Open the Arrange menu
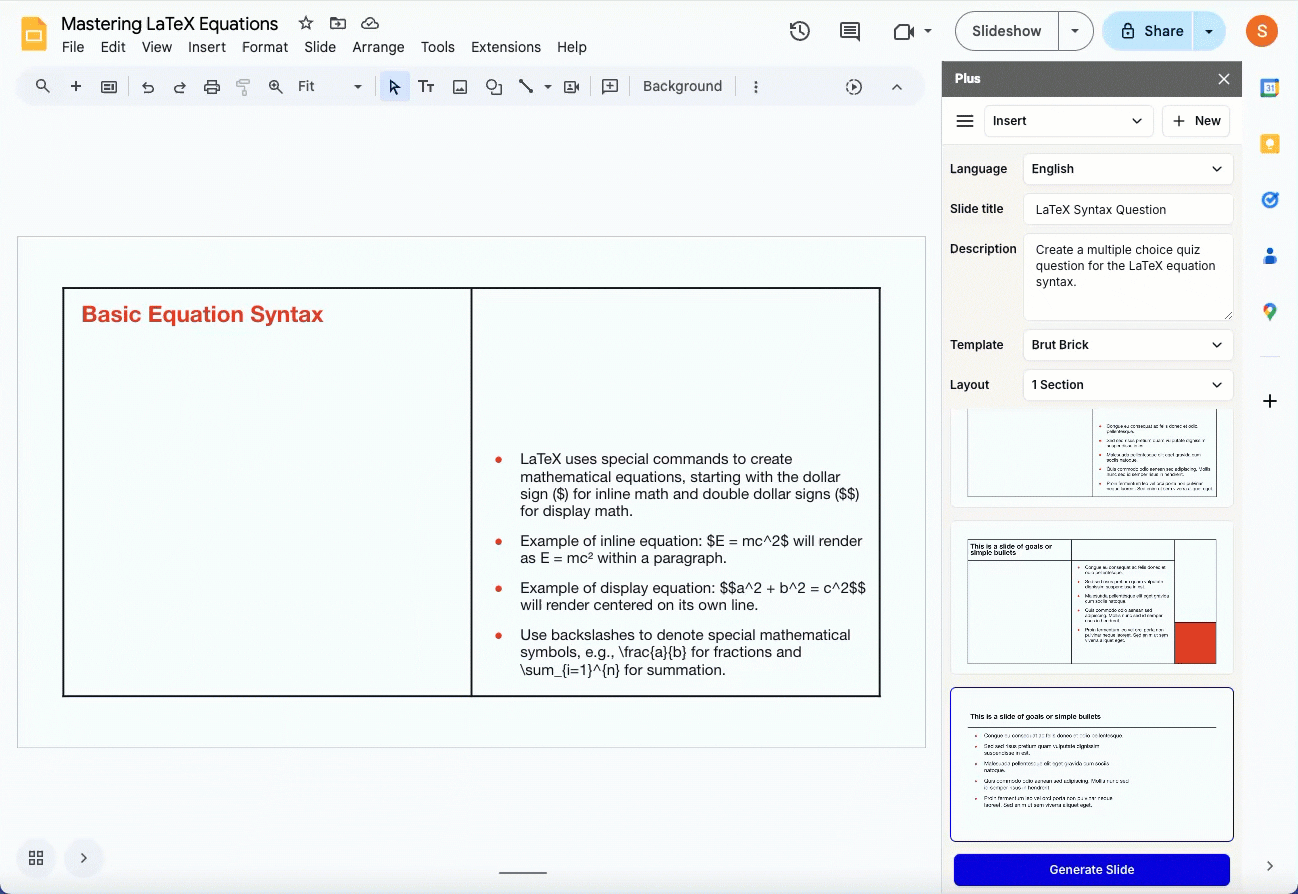The width and height of the screenshot is (1298, 894). [x=378, y=47]
